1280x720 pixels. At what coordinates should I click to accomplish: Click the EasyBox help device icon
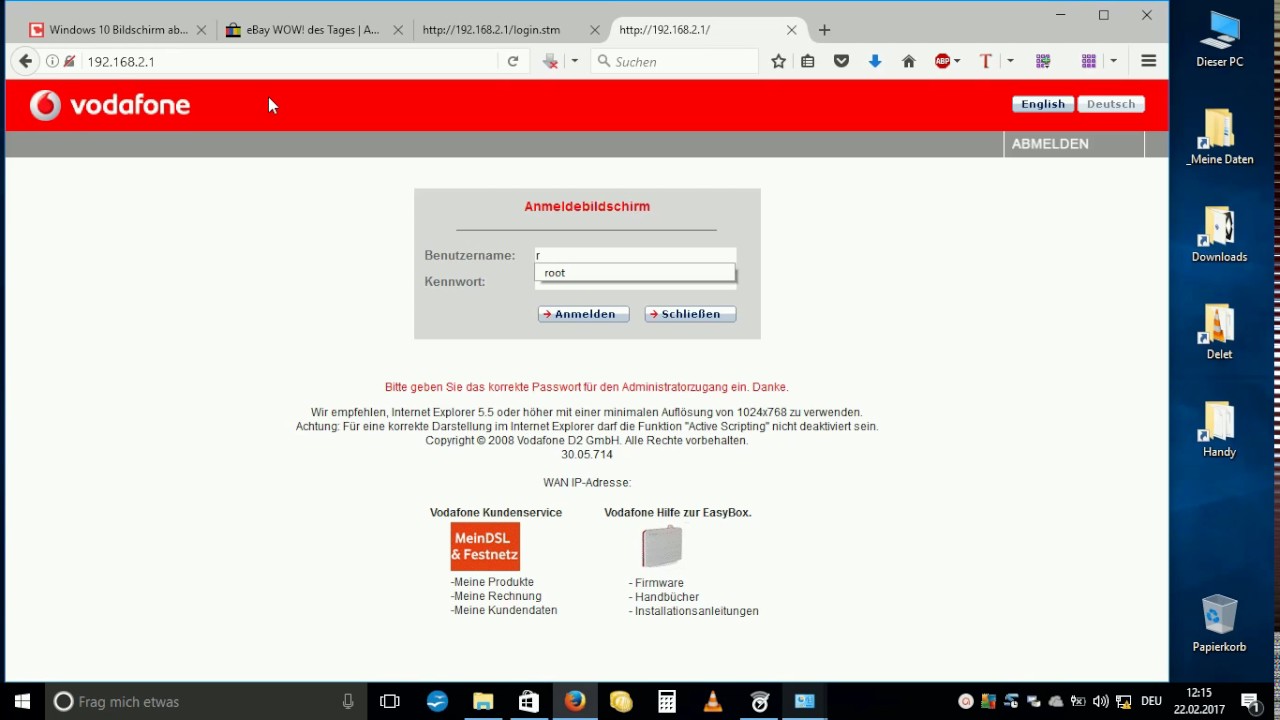tap(662, 546)
